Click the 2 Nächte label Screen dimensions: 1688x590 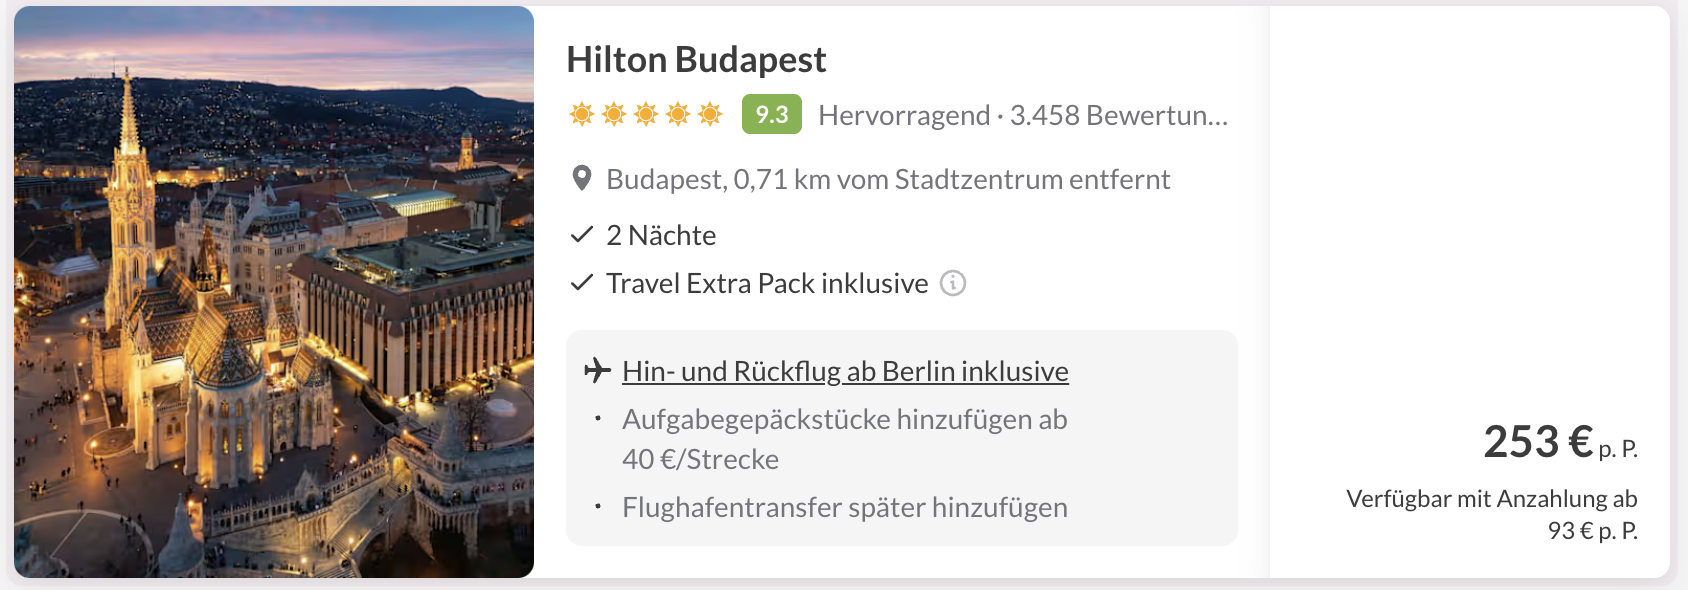[x=661, y=235]
